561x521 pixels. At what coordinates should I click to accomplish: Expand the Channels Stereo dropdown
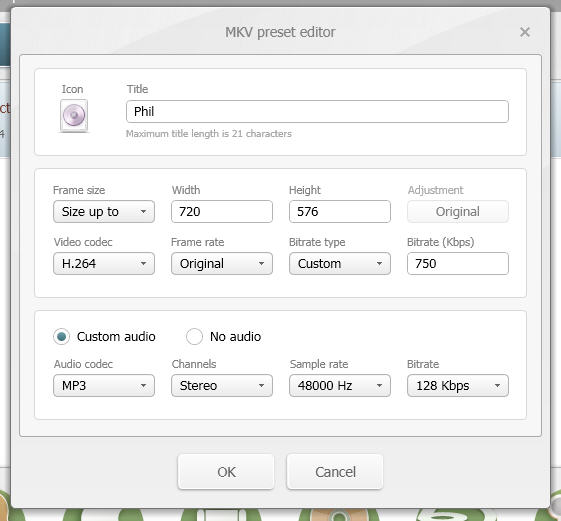222,386
